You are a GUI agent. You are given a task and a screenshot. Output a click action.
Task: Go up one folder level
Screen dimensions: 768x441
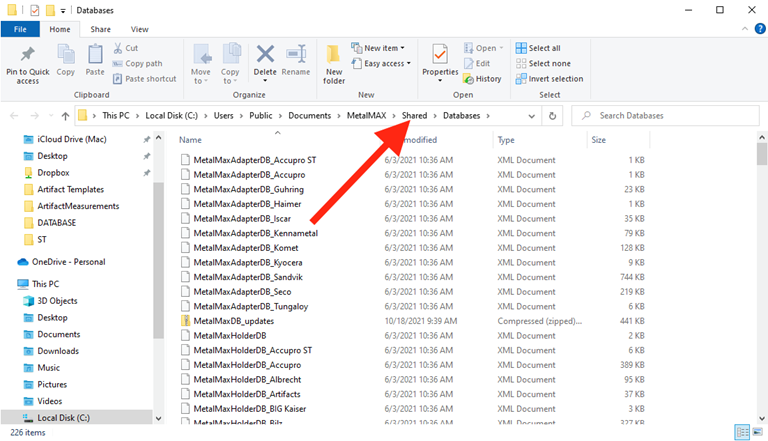pos(65,116)
